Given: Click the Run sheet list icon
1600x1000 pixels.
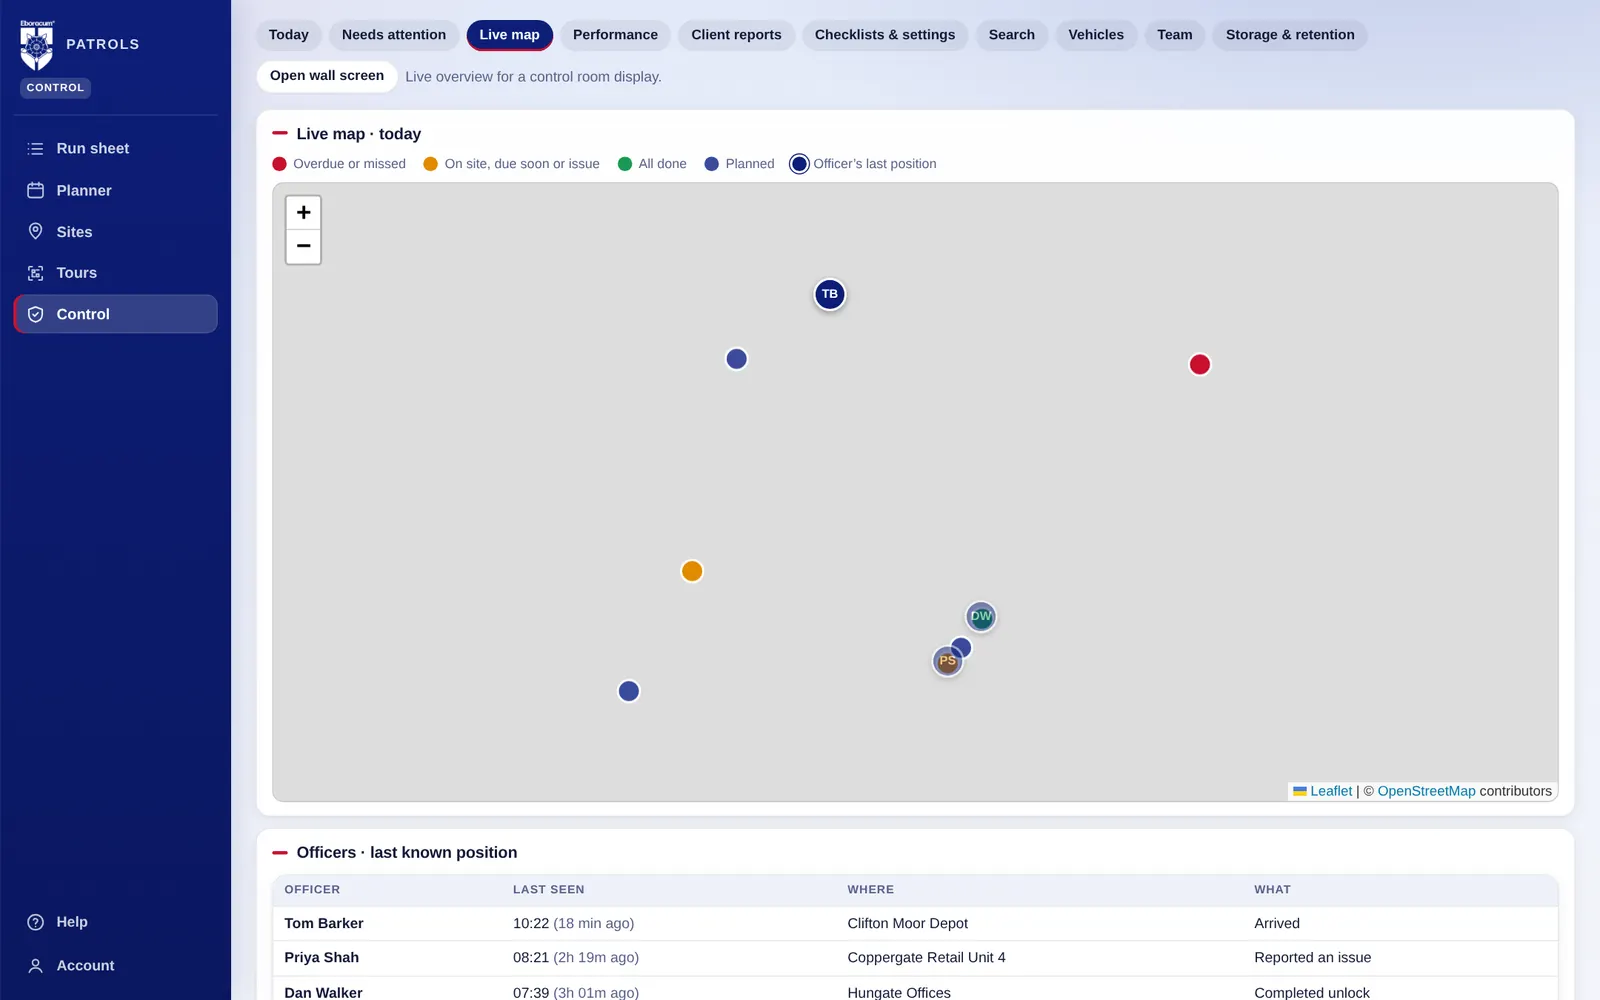Looking at the screenshot, I should coord(35,148).
